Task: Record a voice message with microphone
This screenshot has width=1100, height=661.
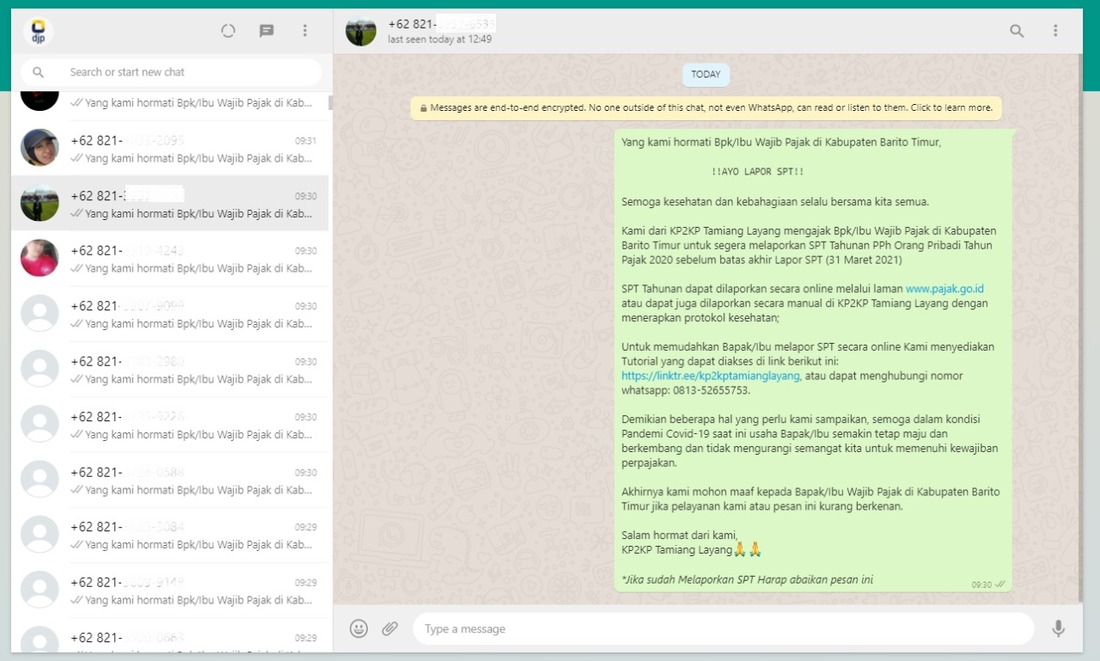Action: (x=1058, y=628)
